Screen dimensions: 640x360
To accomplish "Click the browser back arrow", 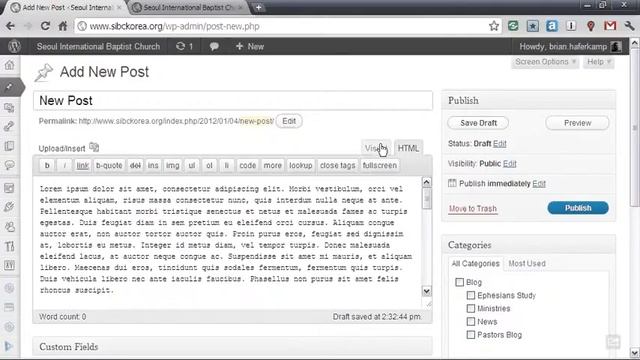I will 11,26.
